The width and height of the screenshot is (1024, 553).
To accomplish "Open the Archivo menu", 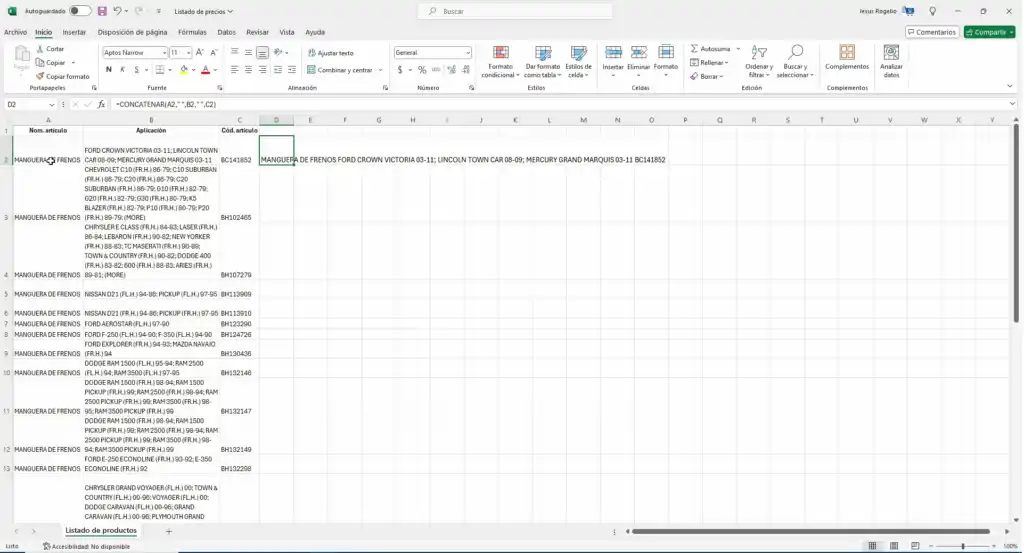I will coord(15,32).
